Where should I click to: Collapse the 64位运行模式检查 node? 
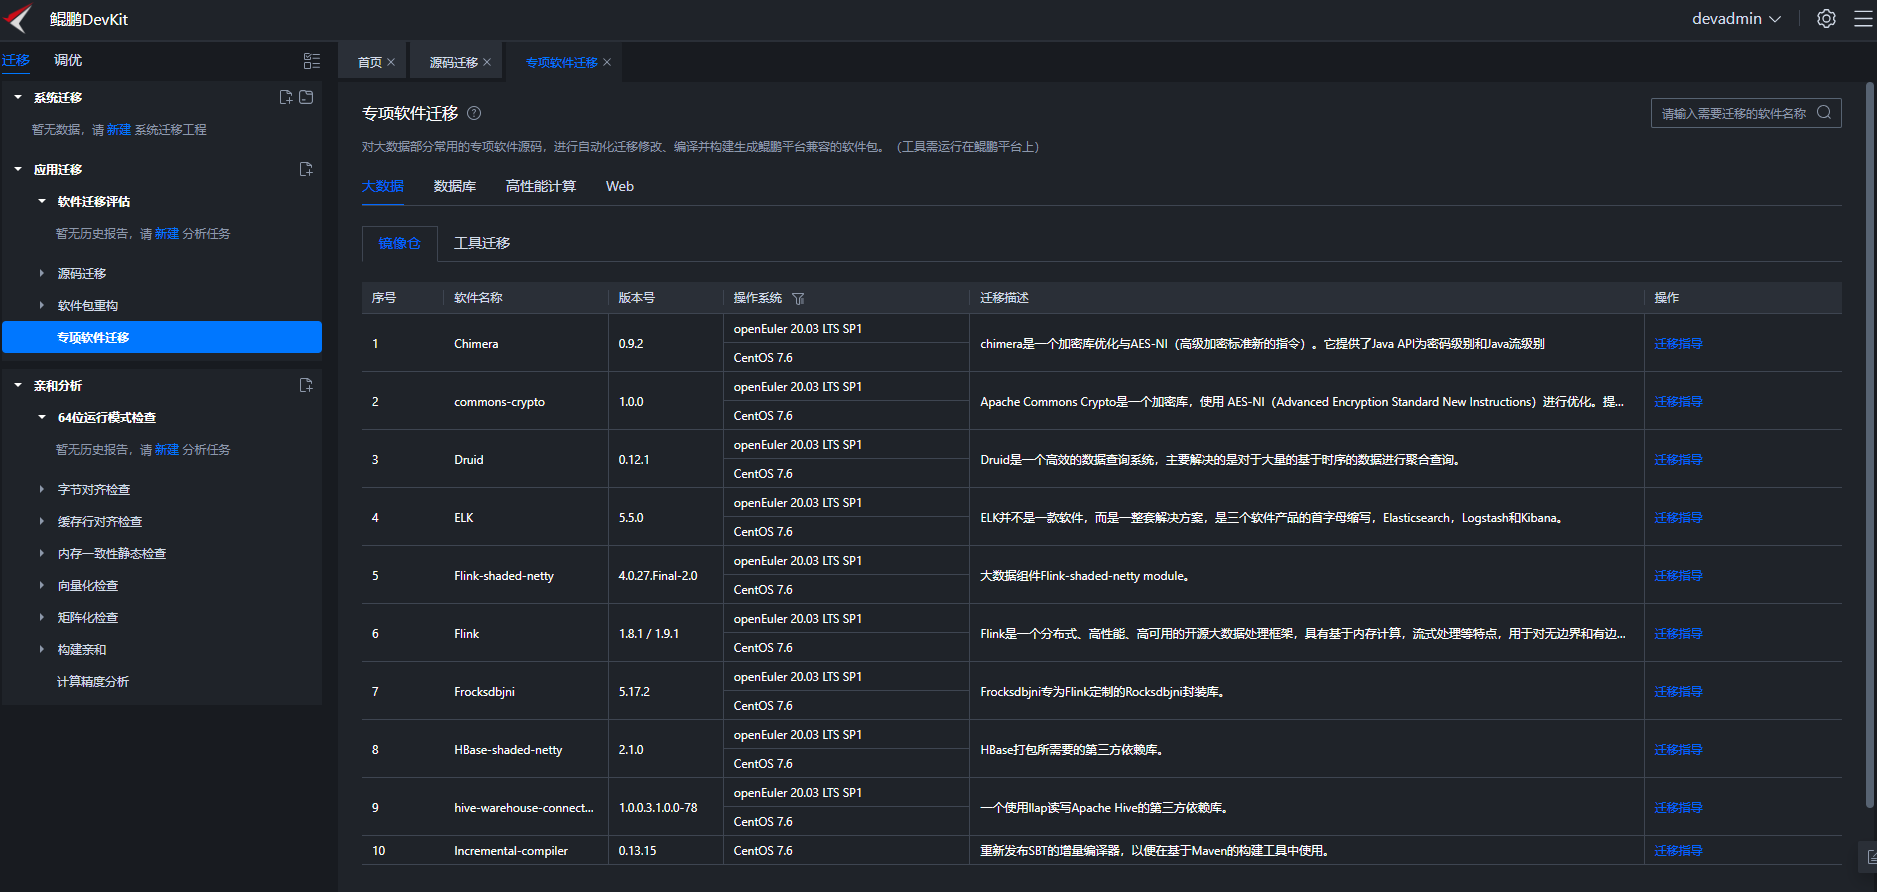(x=42, y=417)
